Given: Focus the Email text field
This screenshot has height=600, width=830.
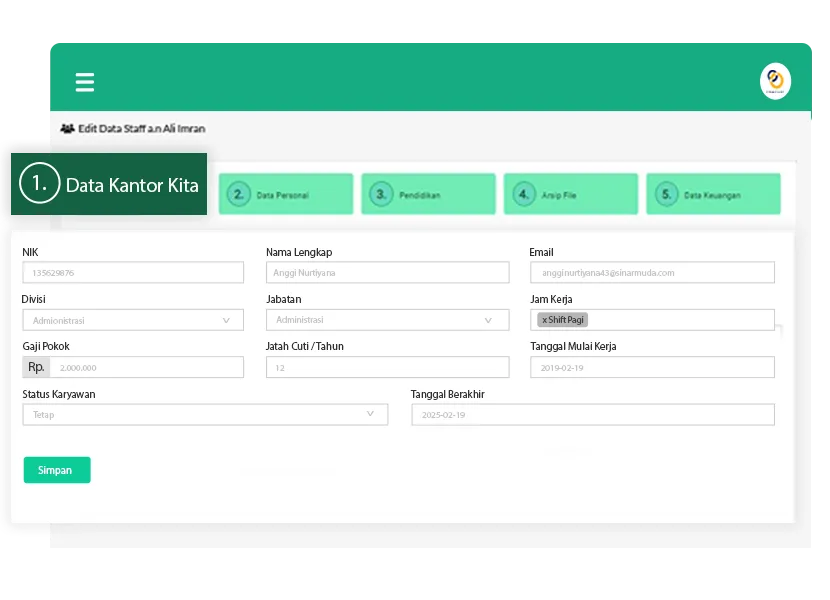Looking at the screenshot, I should point(652,272).
